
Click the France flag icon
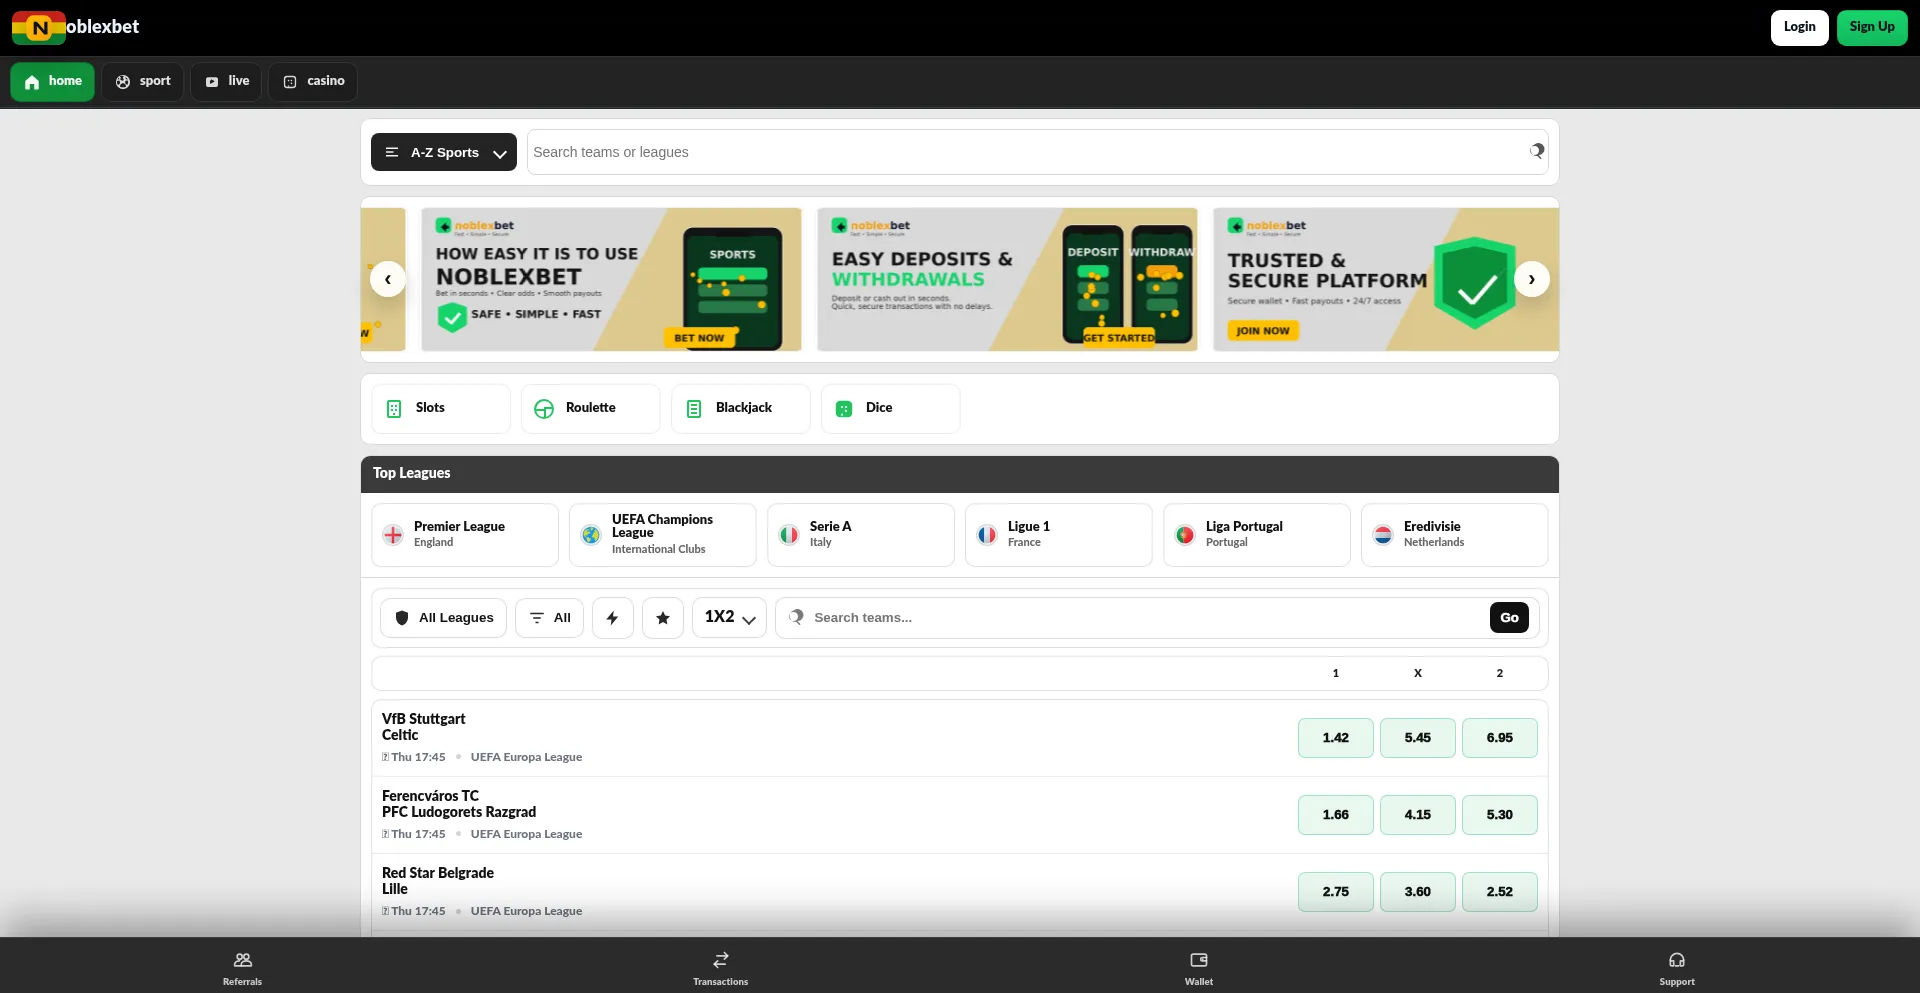coord(987,535)
